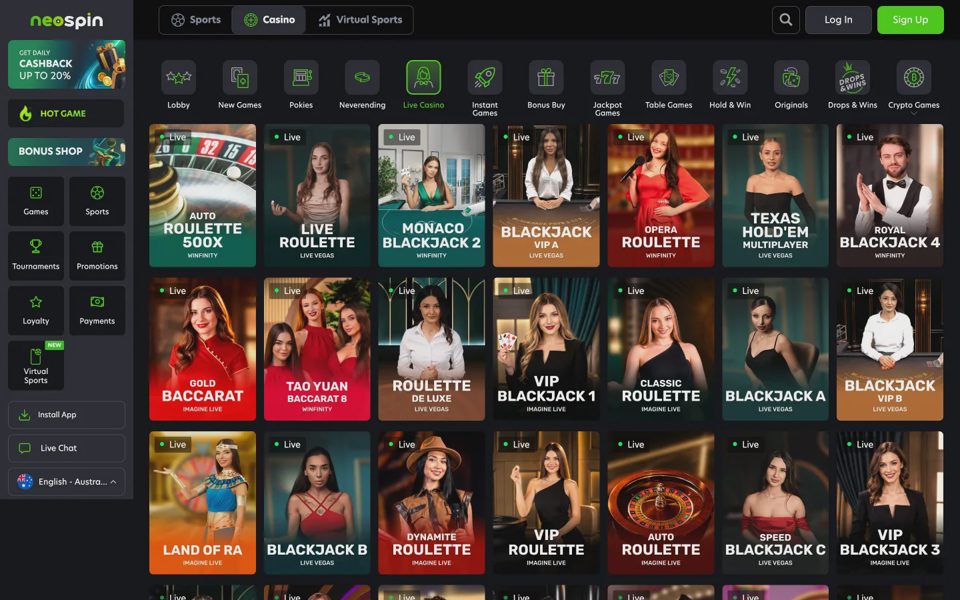Viewport: 960px width, 600px height.
Task: Select the Table Games category icon
Action: (x=669, y=77)
